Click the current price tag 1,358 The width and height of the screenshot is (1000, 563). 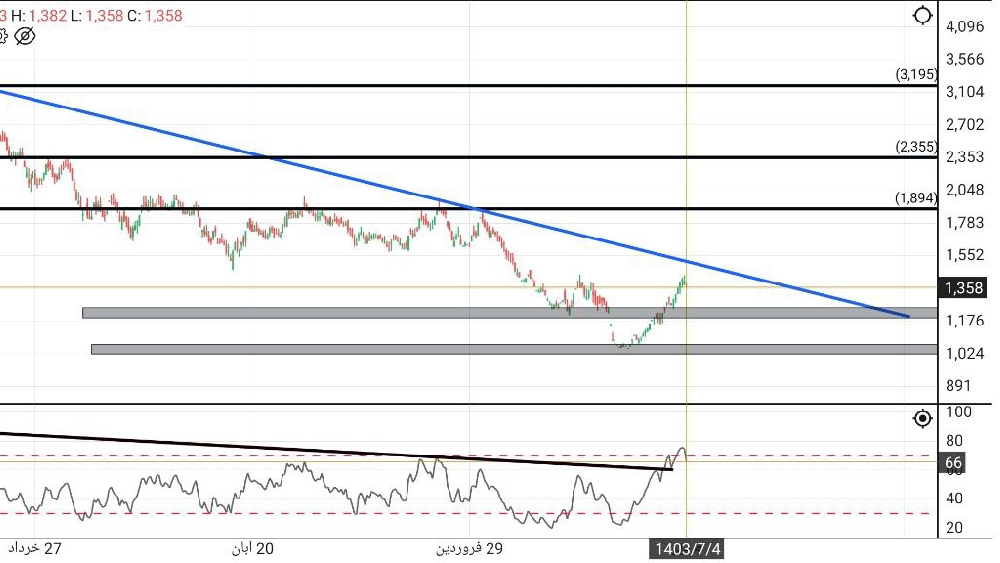coord(964,288)
